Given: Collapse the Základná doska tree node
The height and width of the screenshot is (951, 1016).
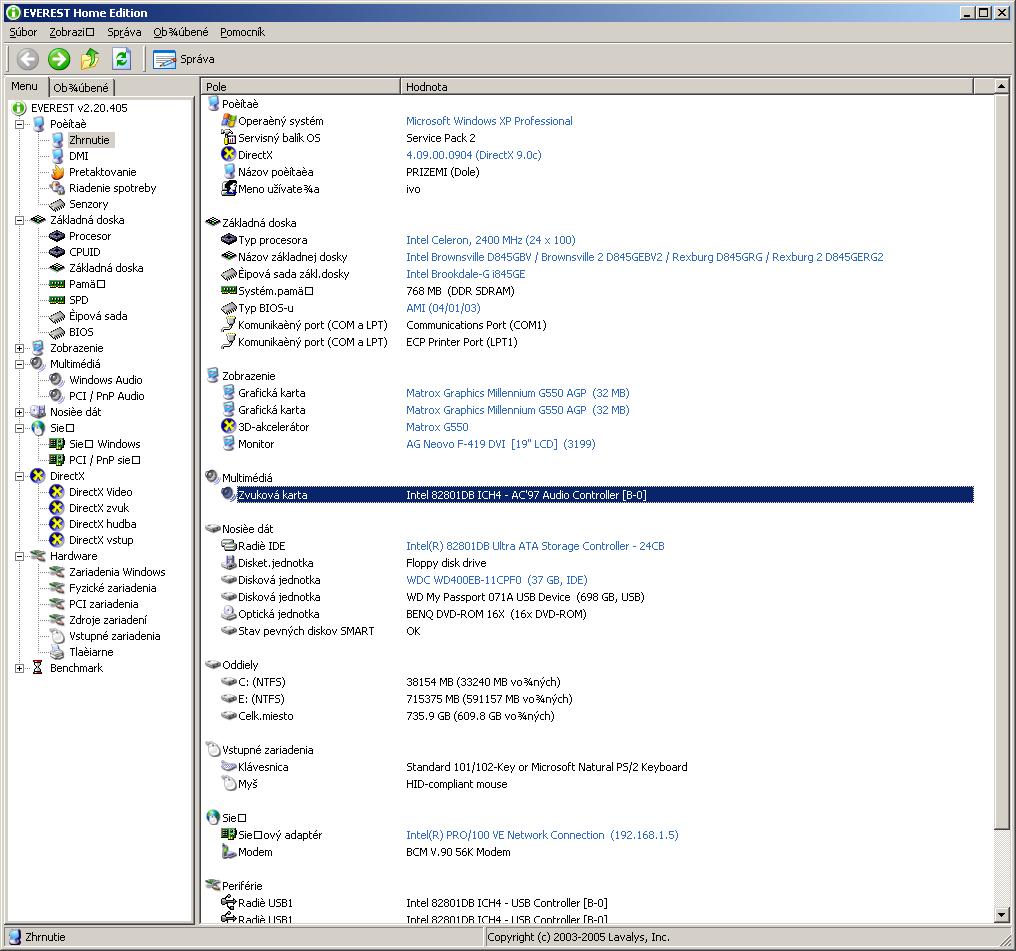Looking at the screenshot, I should coord(20,220).
